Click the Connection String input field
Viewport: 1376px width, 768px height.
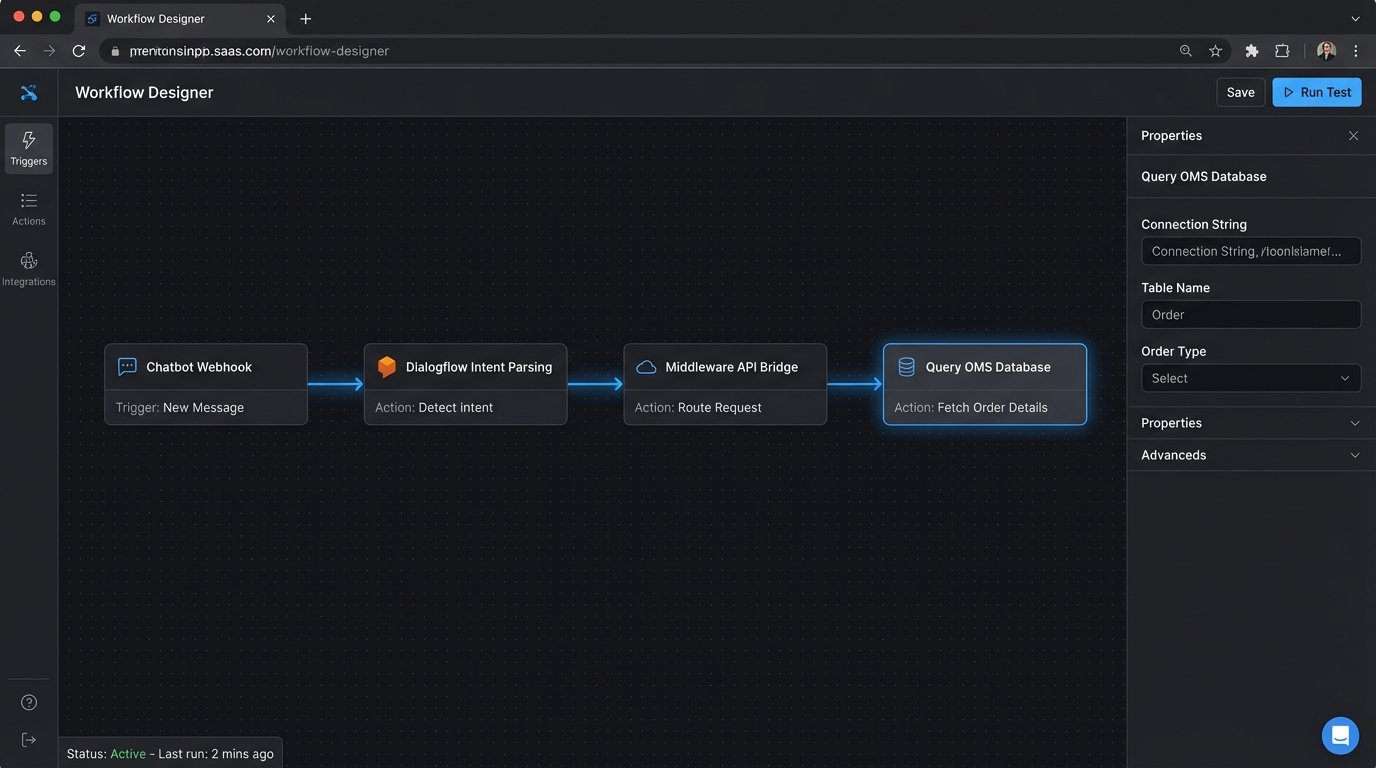click(1250, 251)
